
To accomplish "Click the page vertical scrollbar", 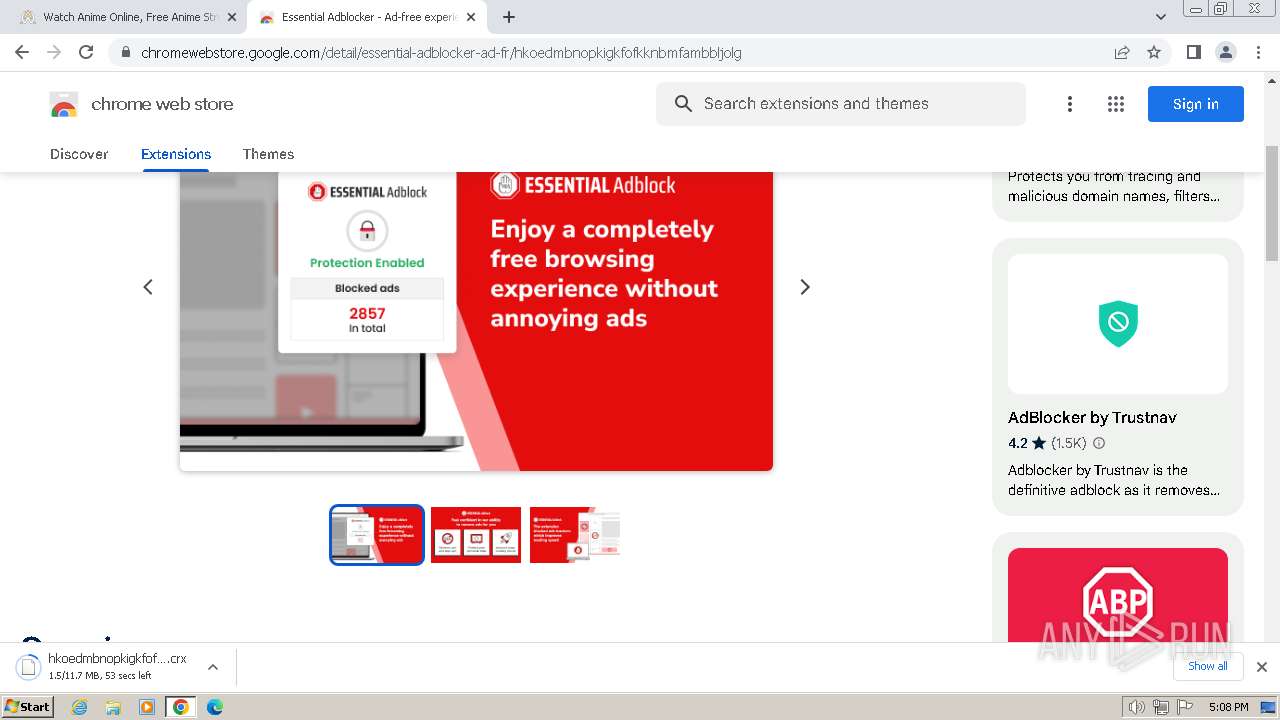I will pos(1272,204).
